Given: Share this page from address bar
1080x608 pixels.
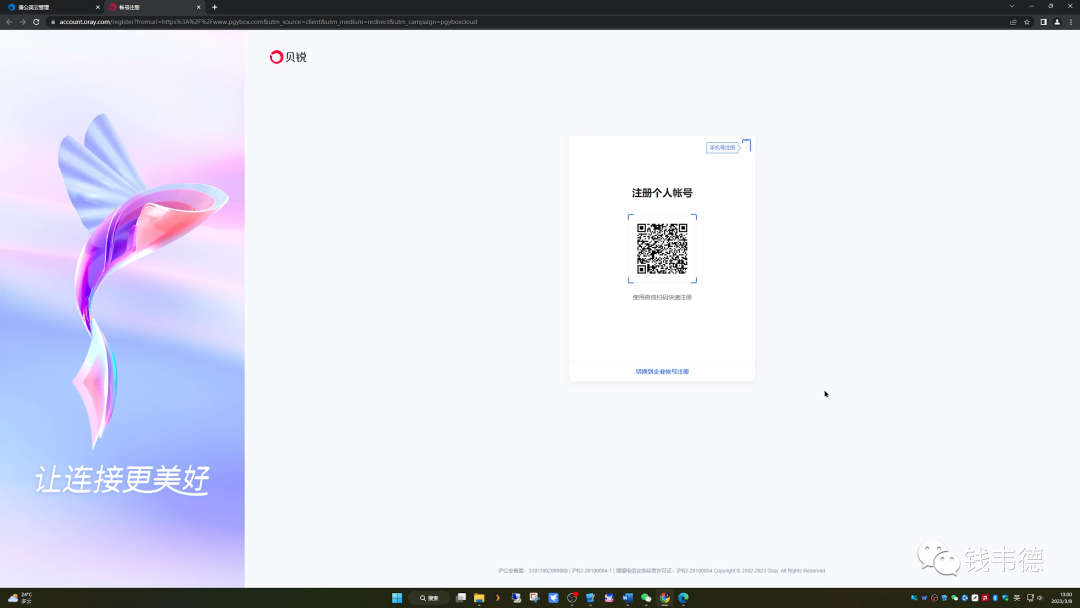Looking at the screenshot, I should pos(1013,22).
